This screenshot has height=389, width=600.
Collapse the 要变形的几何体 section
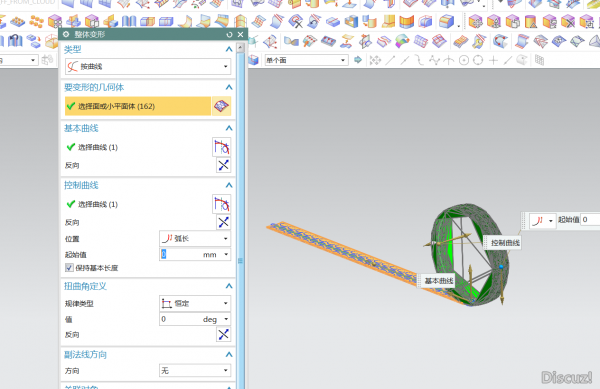click(229, 87)
